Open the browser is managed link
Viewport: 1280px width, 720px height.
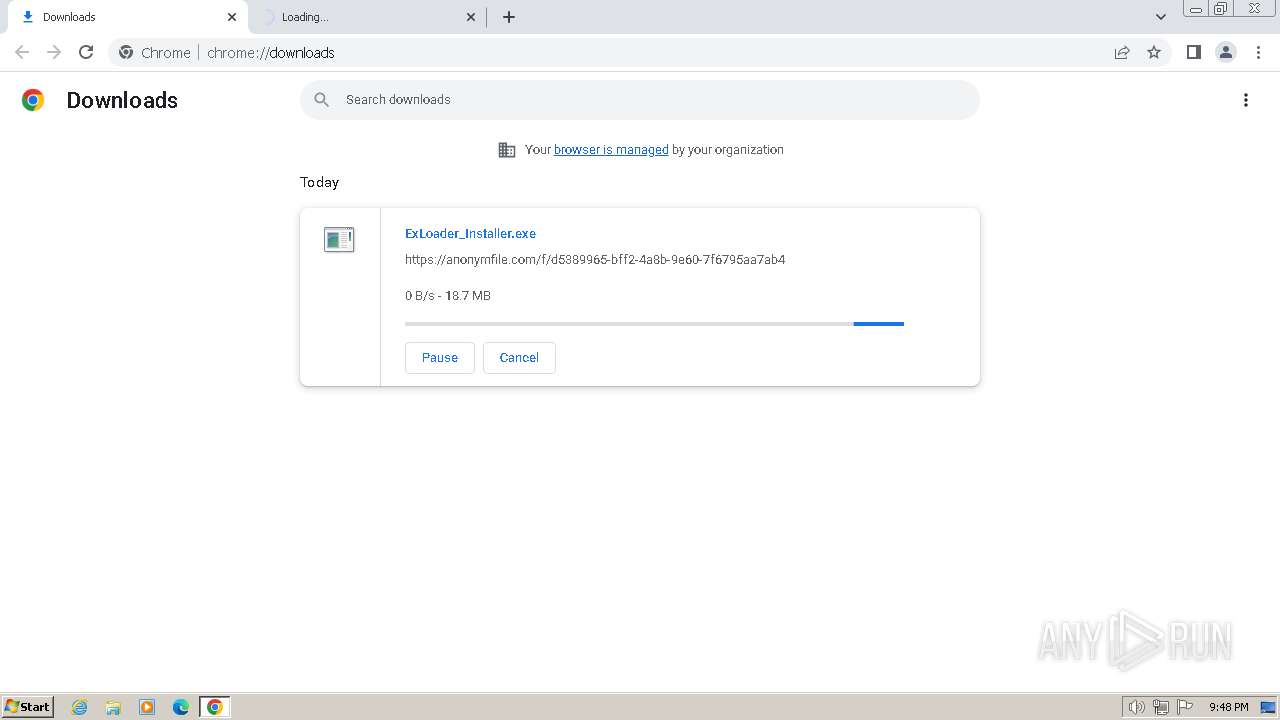tap(611, 150)
